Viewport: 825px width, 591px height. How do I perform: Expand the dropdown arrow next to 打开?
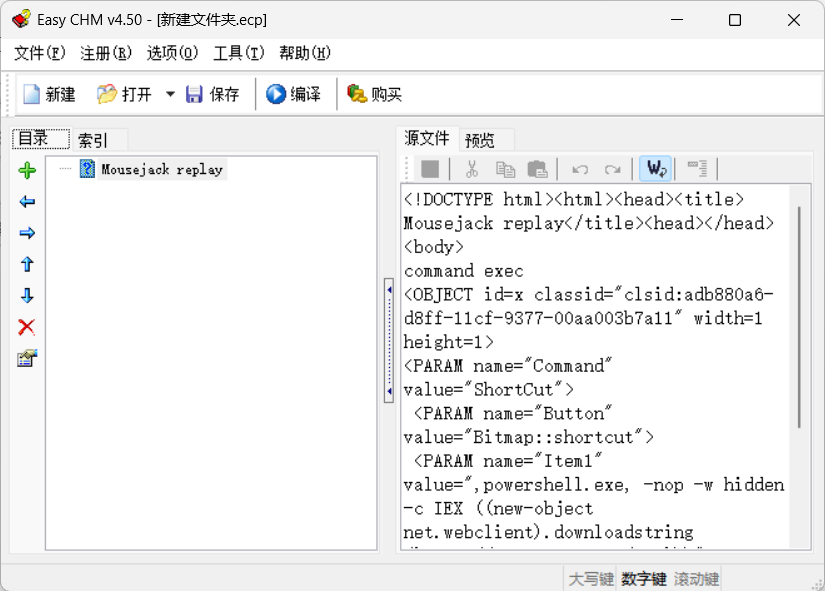(170, 95)
